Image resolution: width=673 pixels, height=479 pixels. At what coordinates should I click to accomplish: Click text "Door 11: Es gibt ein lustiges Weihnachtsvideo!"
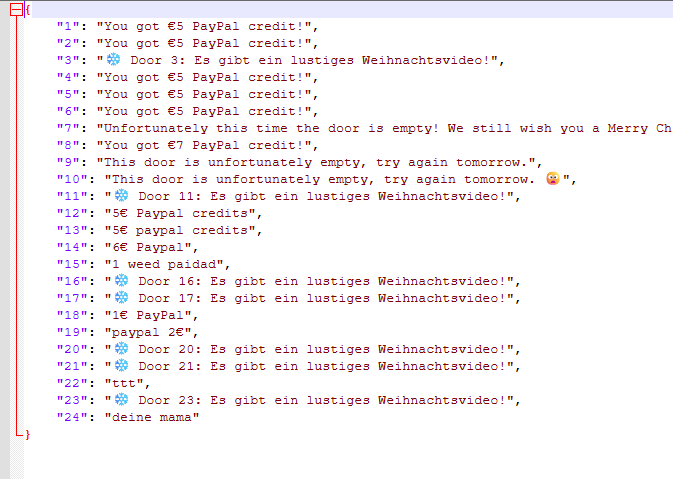tap(322, 197)
